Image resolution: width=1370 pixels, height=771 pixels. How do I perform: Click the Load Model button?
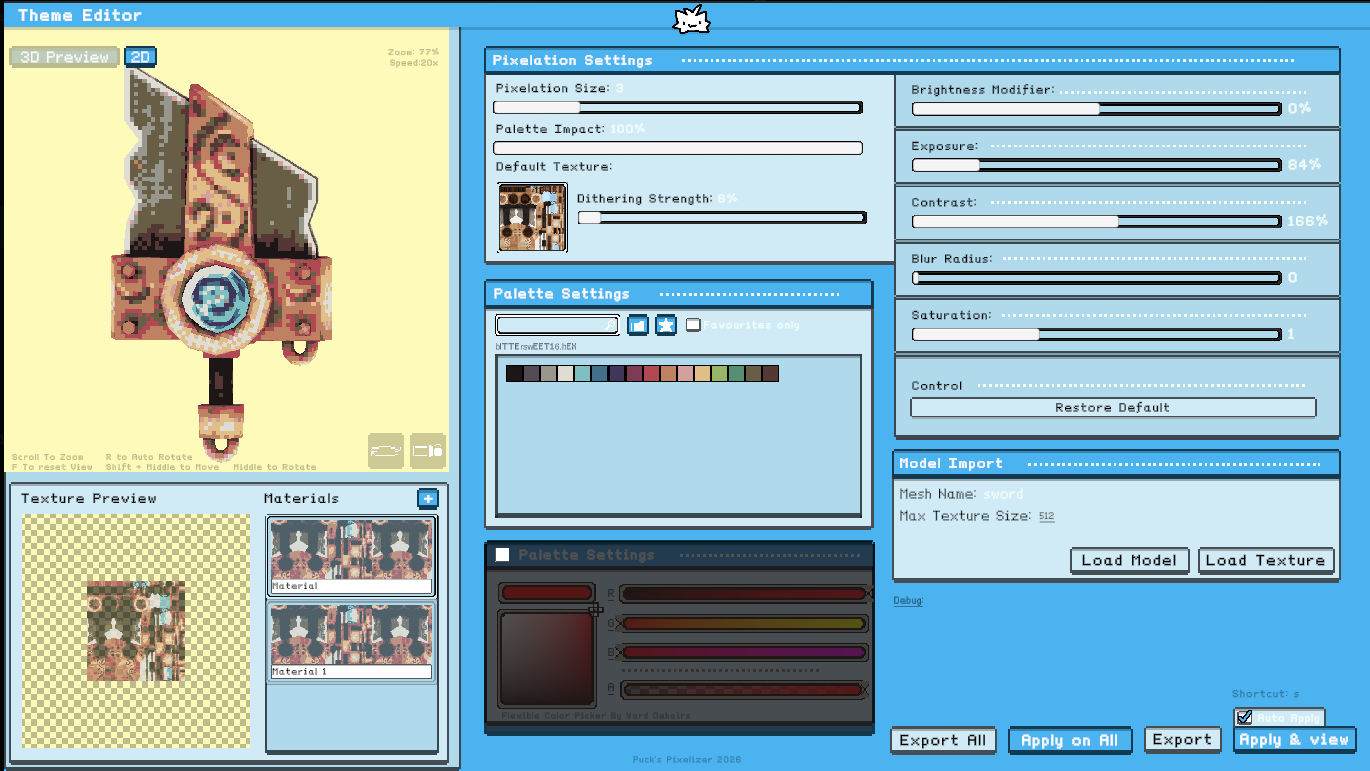(x=1129, y=560)
